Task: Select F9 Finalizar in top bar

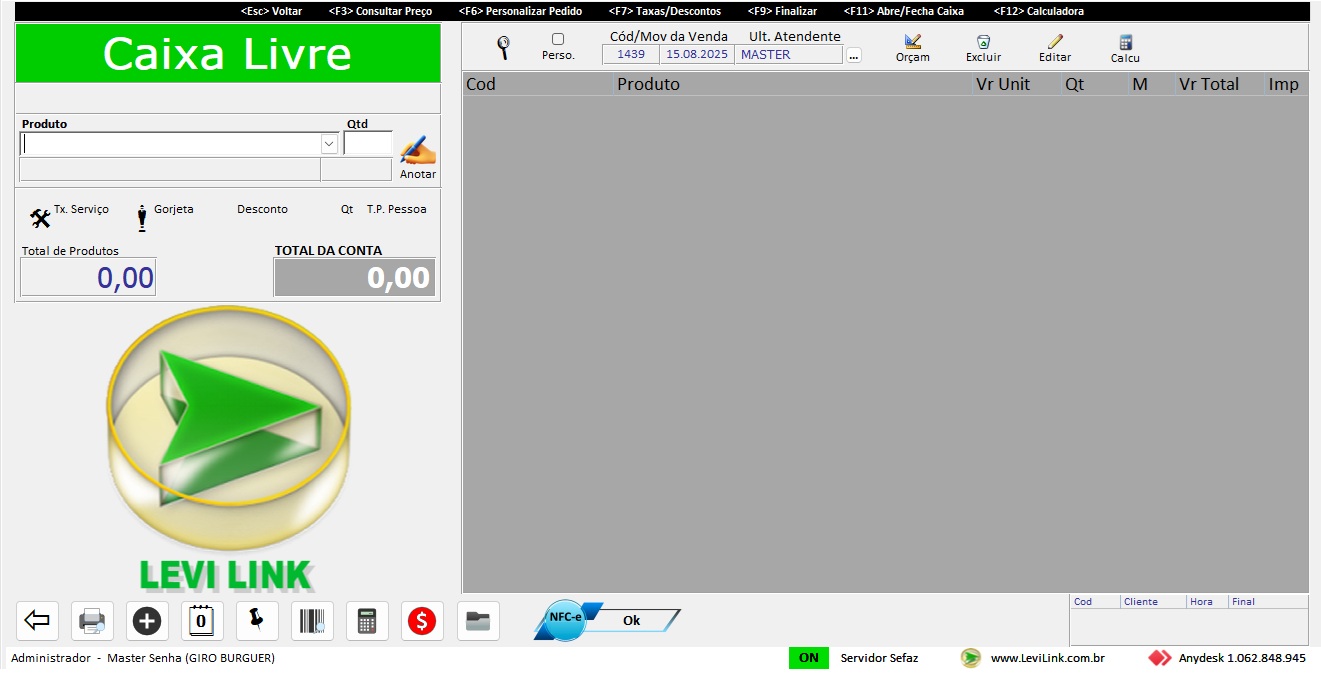Action: (782, 11)
